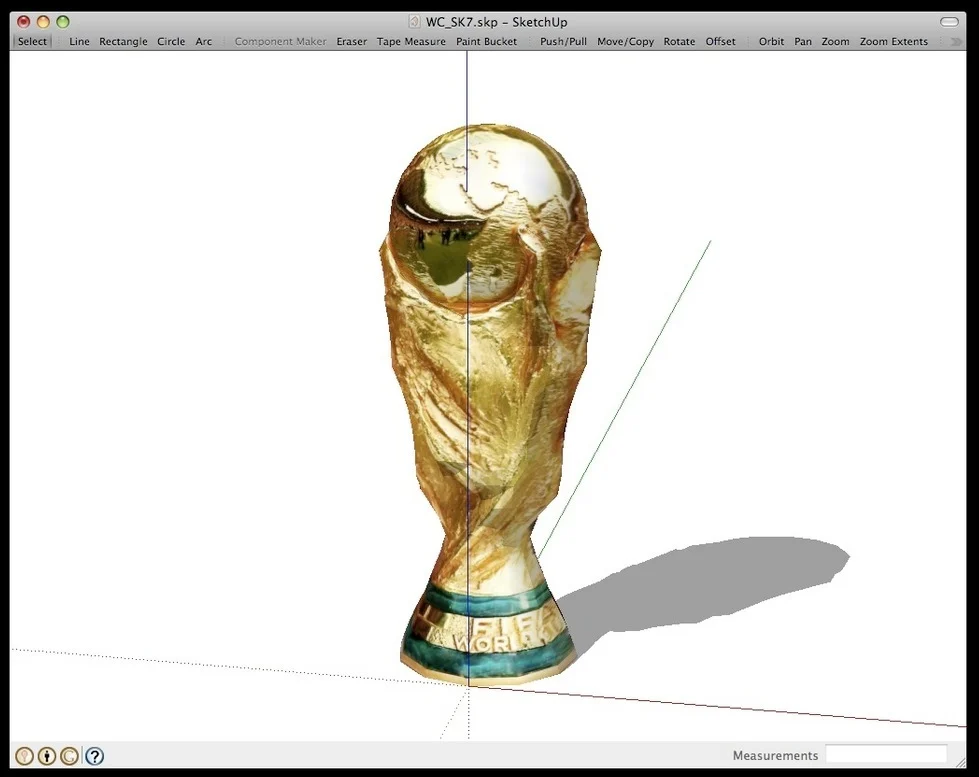This screenshot has height=777, width=979.
Task: Activate the Pan tool
Action: tap(803, 41)
